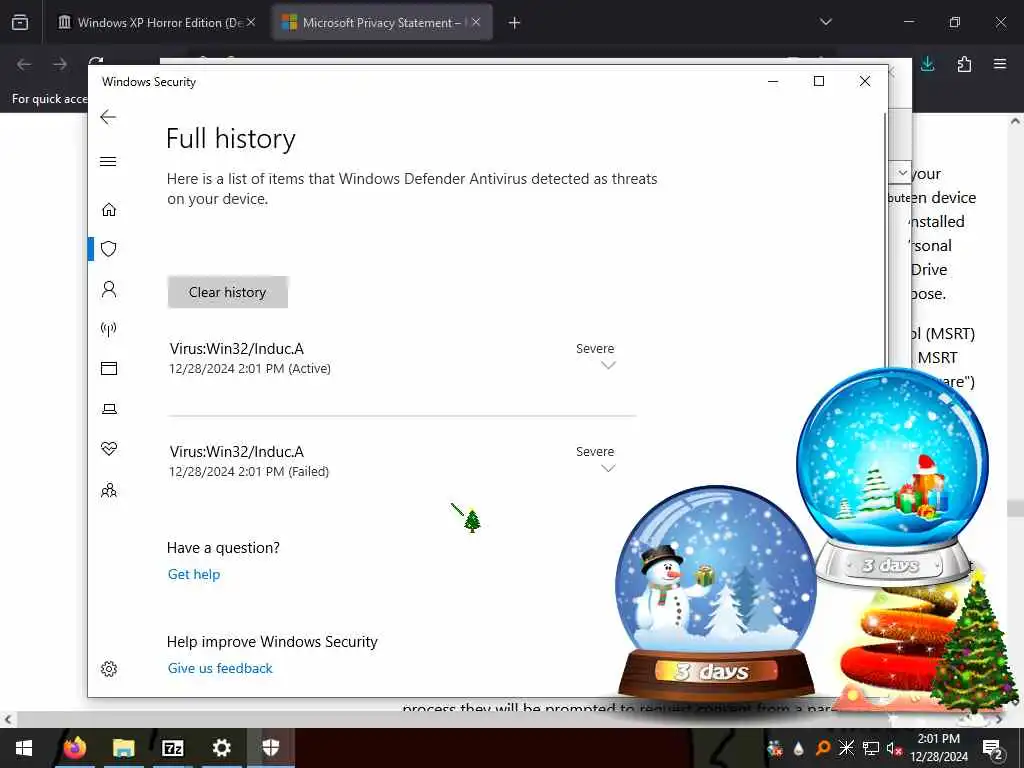
Task: Launch Firefox from the taskbar
Action: [74, 748]
